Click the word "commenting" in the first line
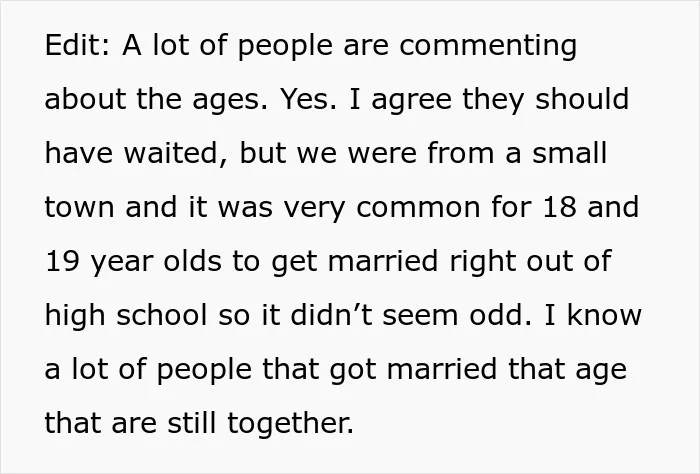Viewport: 700px width, 474px height. pyautogui.click(x=488, y=47)
